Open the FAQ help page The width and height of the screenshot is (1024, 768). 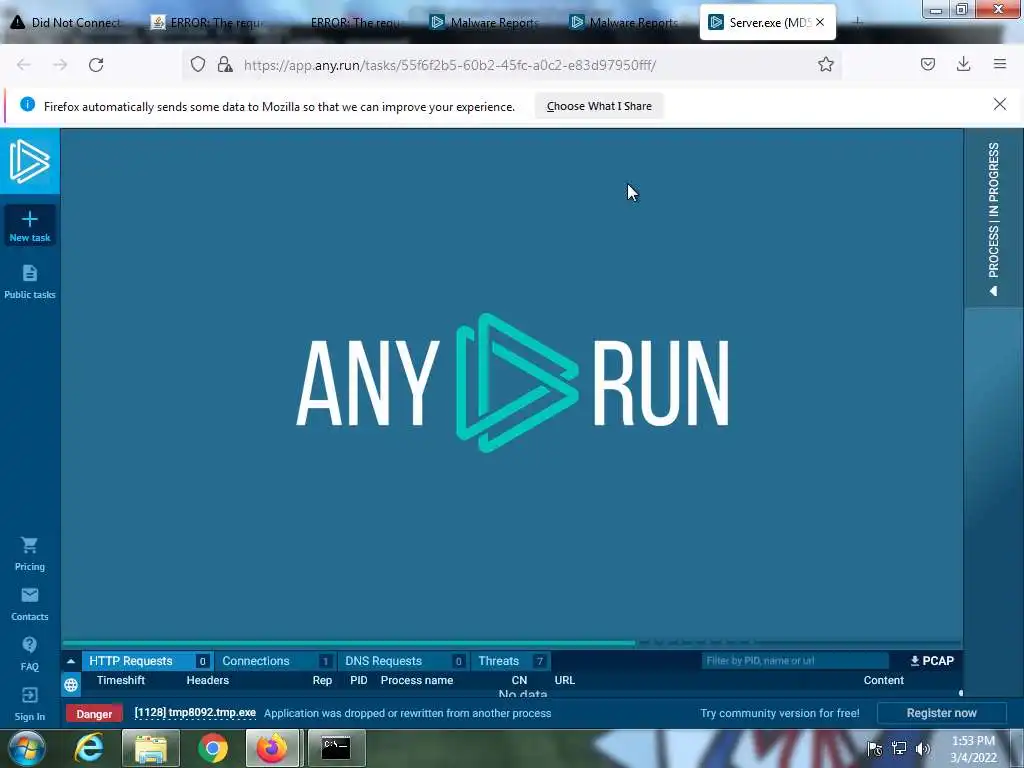click(29, 654)
